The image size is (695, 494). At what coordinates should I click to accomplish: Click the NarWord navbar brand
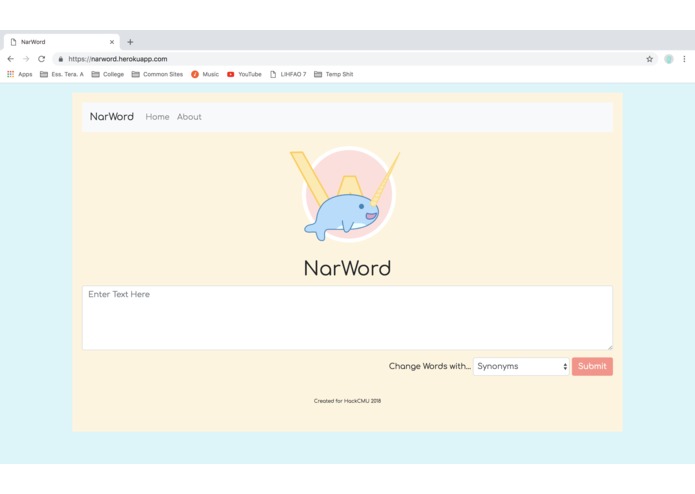pyautogui.click(x=112, y=117)
